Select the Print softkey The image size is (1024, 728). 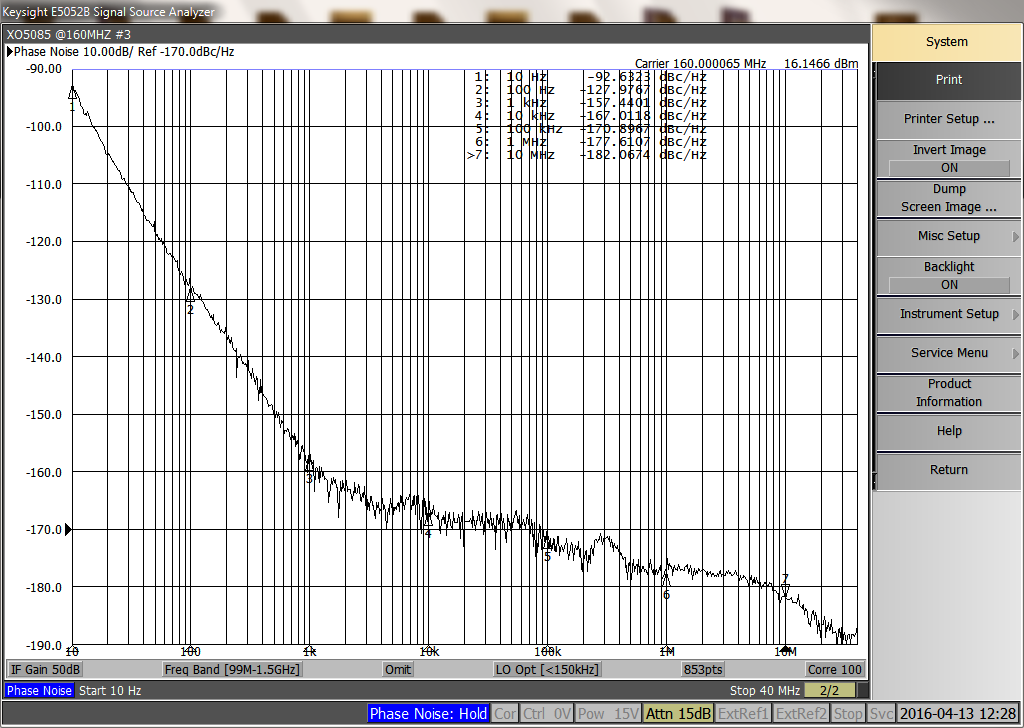click(x=948, y=80)
